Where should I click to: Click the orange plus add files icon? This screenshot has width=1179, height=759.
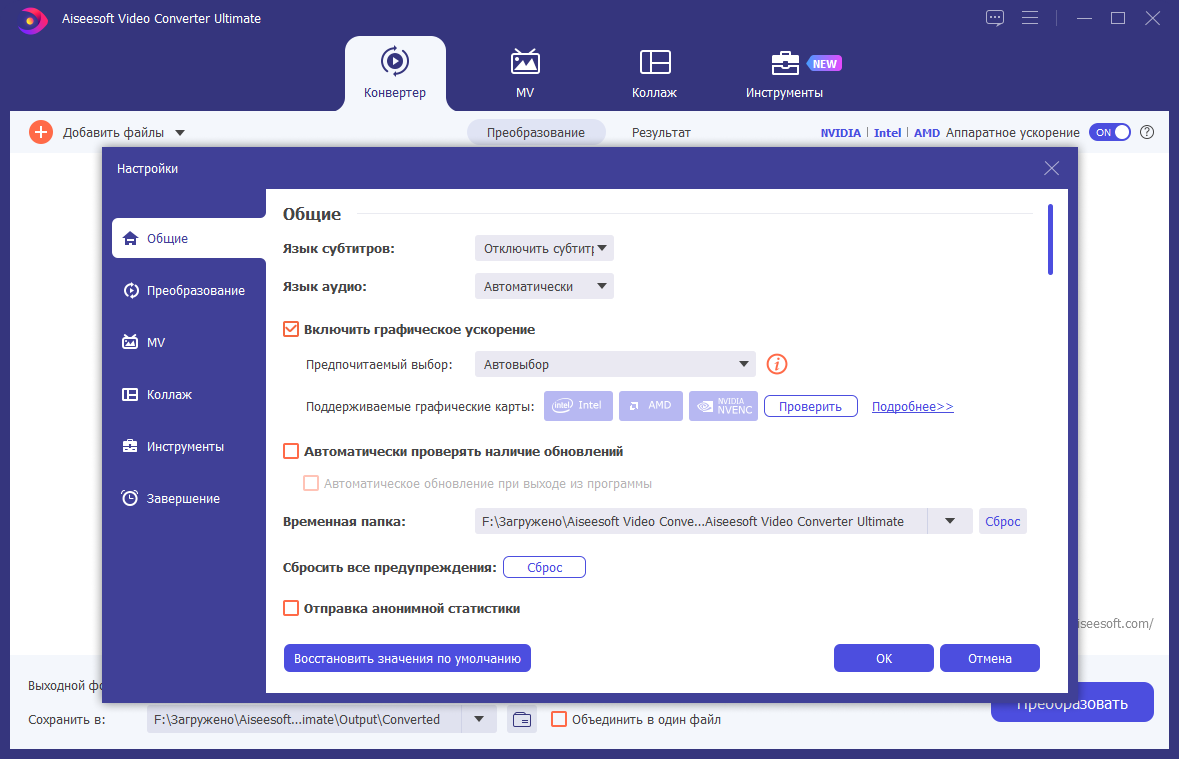41,132
